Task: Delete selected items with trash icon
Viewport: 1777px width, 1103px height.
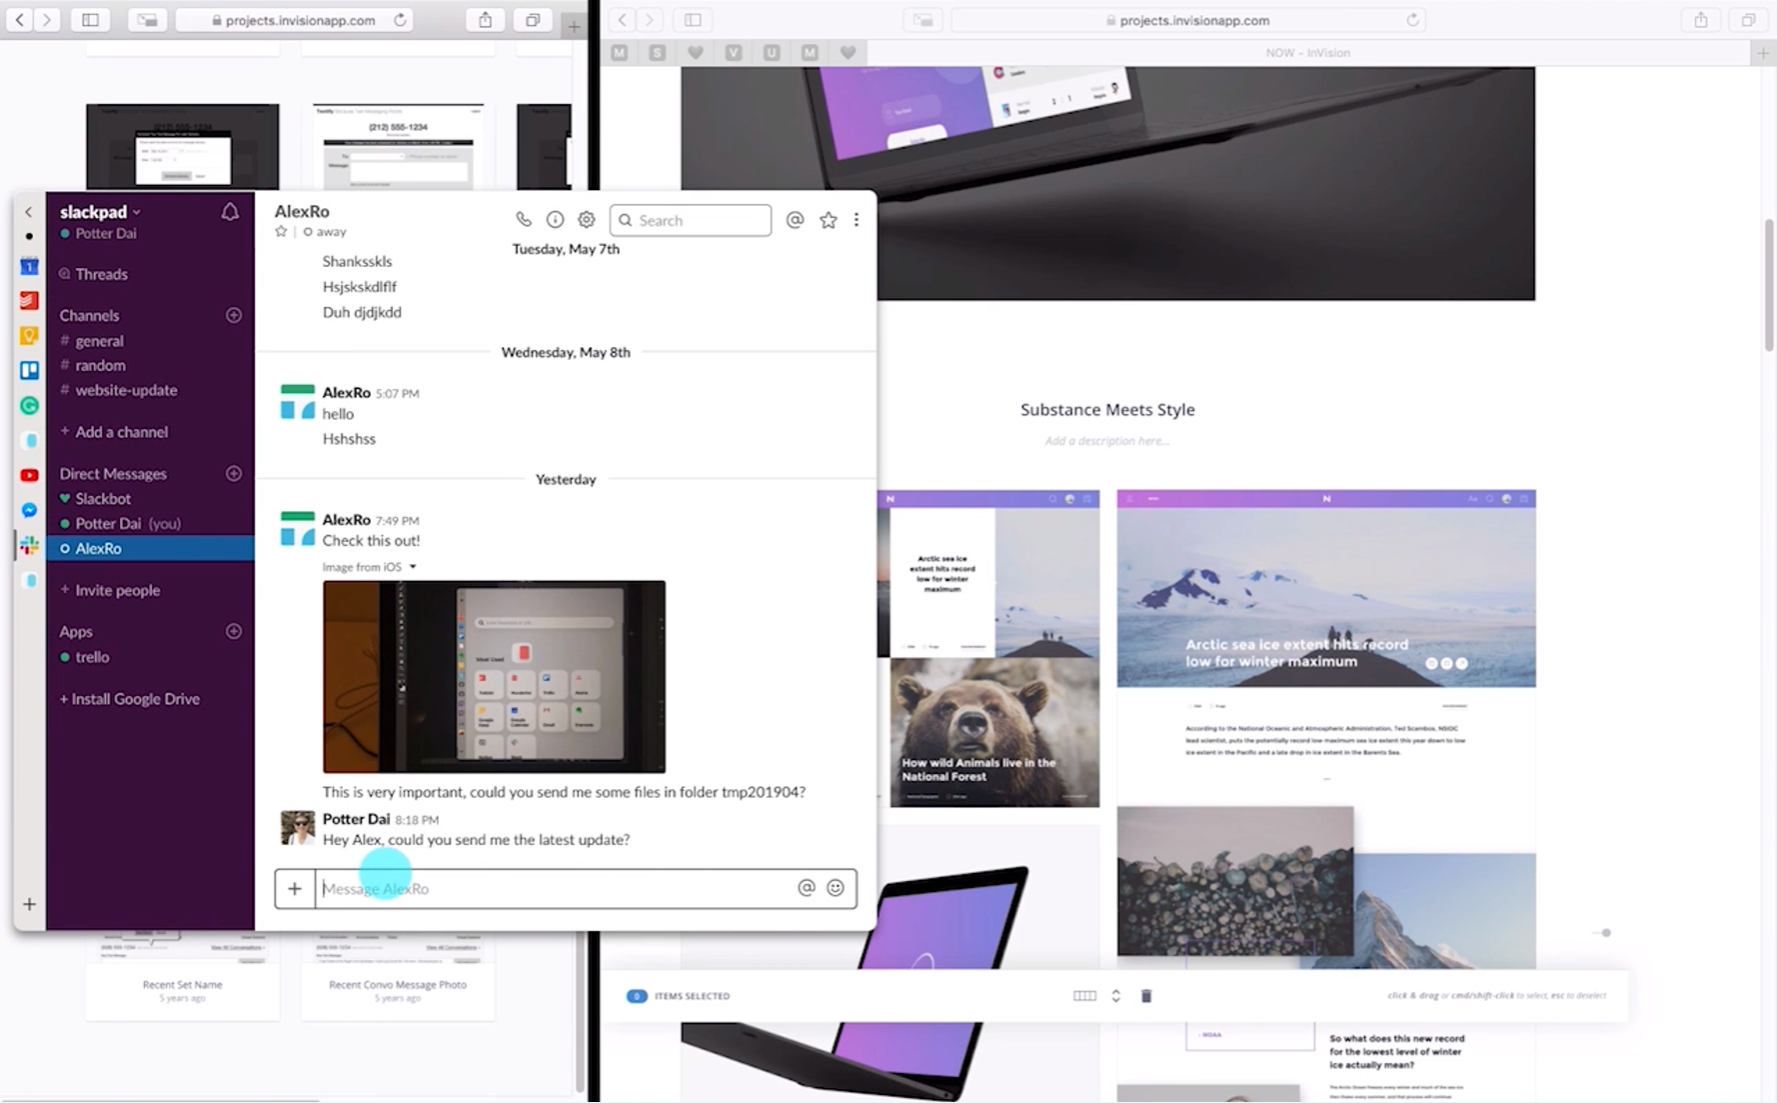Action: tap(1147, 996)
